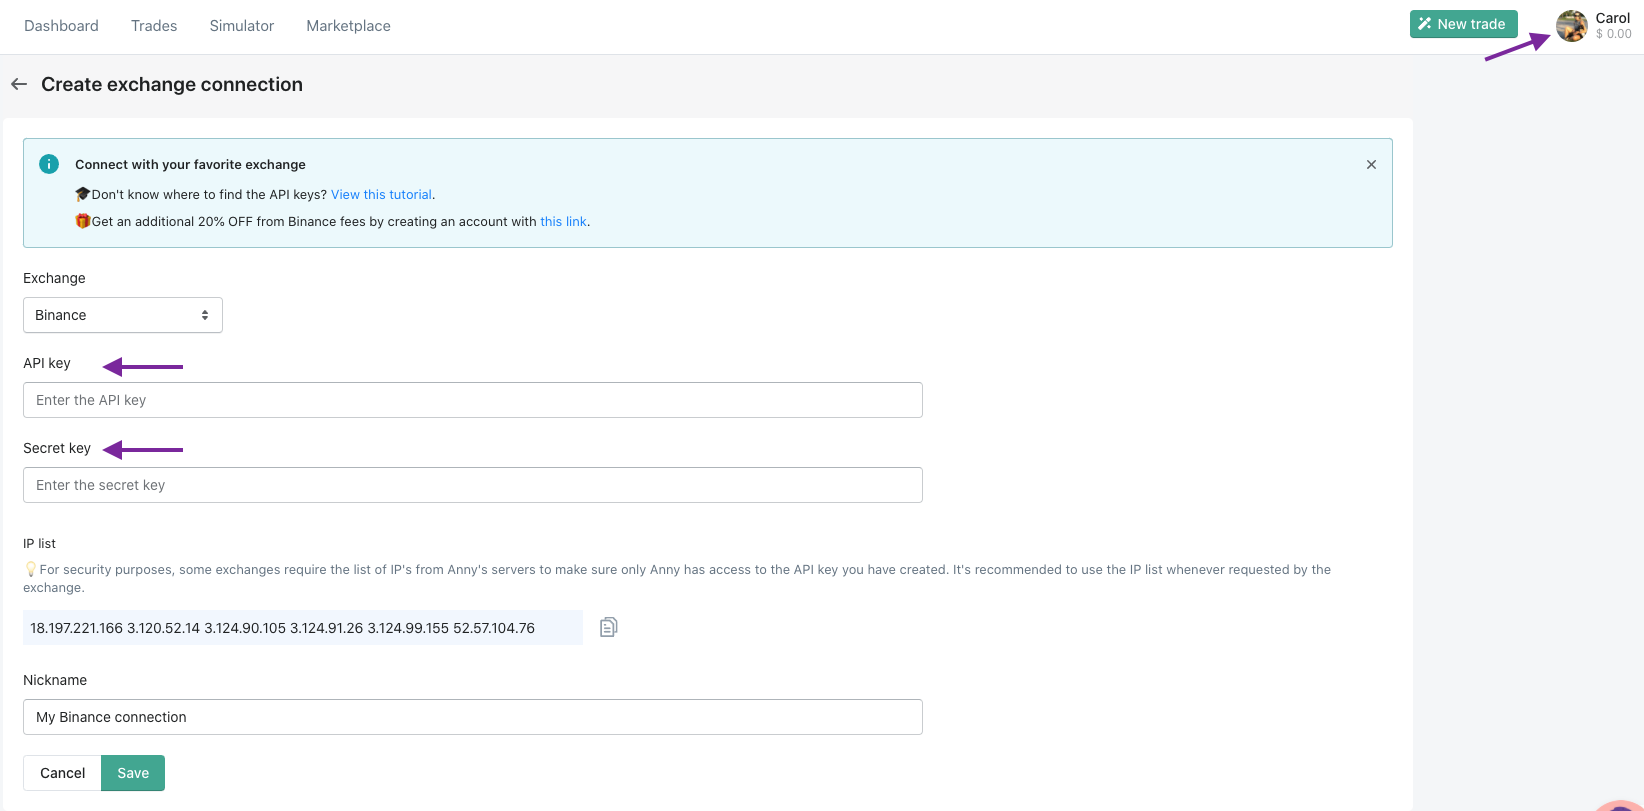Click into the Secret key field
This screenshot has height=811, width=1644.
click(x=472, y=485)
